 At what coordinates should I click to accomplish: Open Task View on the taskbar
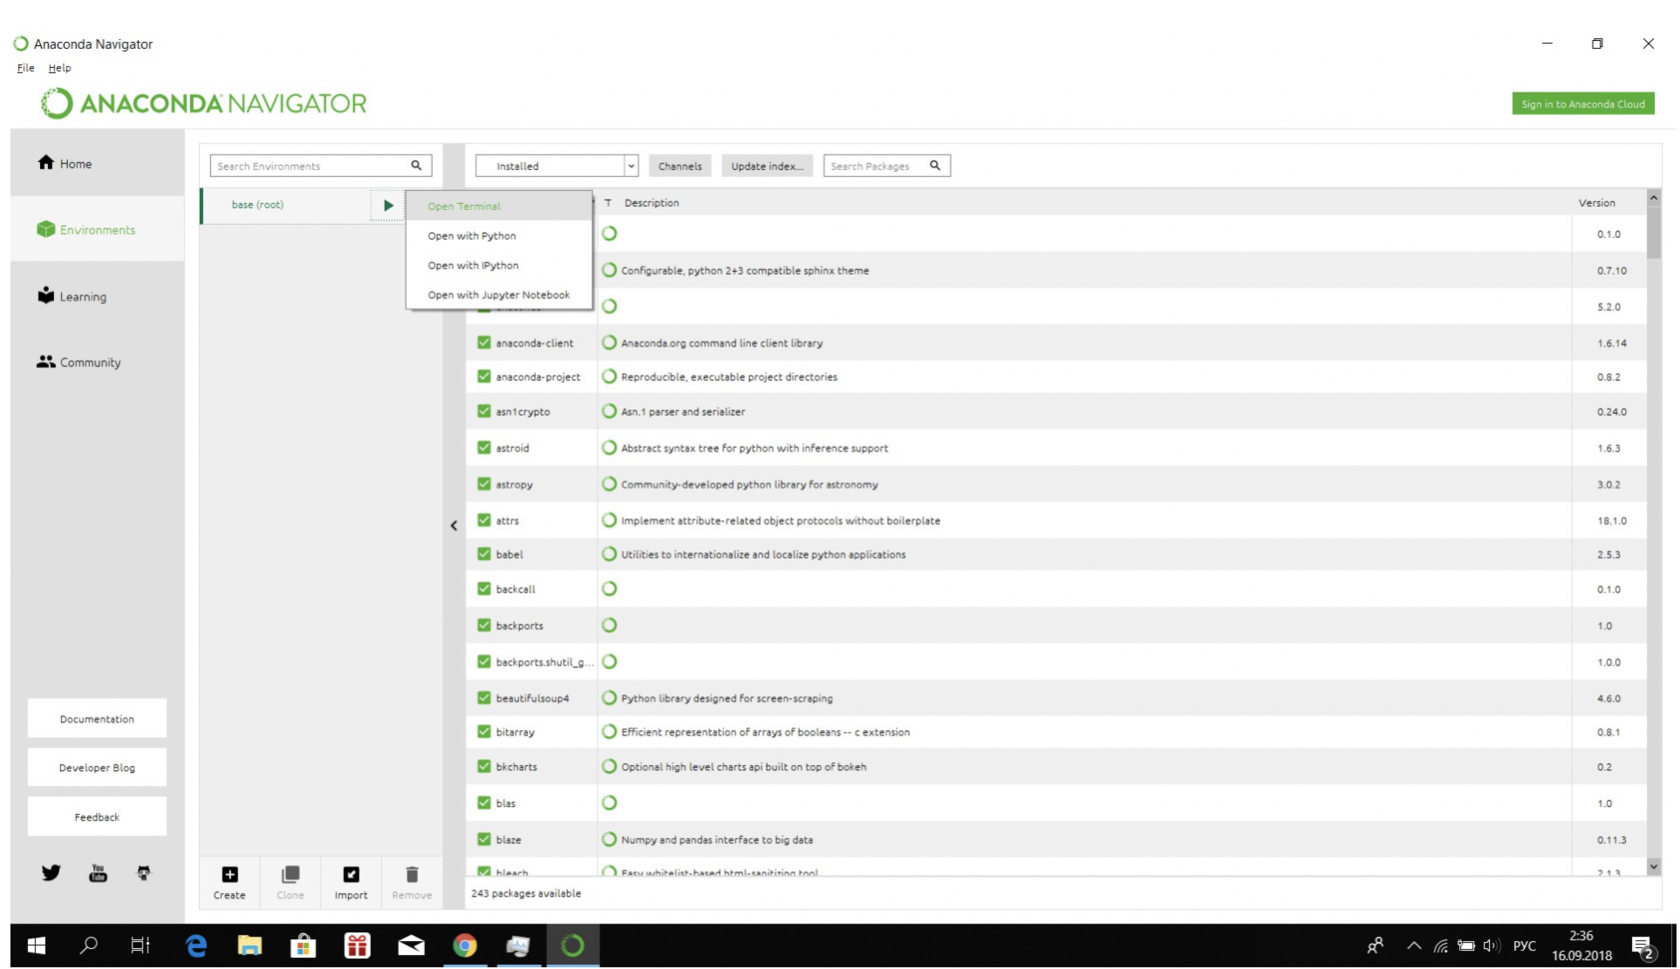coord(141,945)
